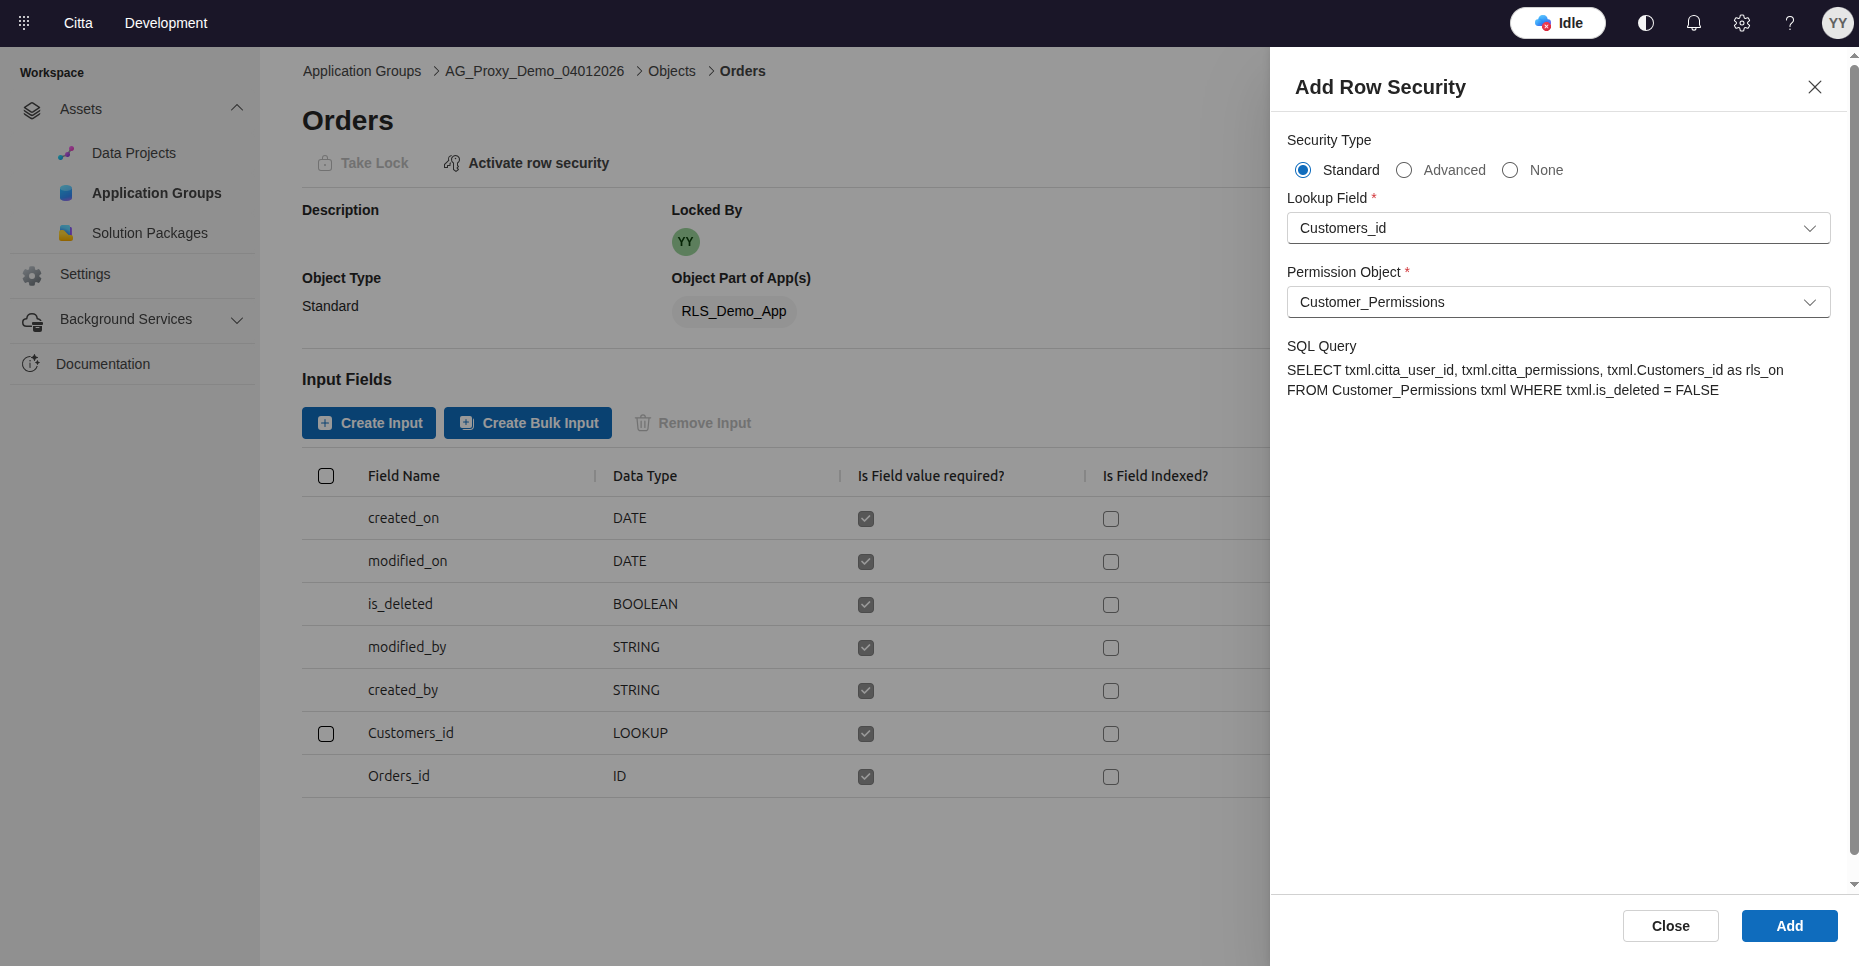Expand the Background Services section
Screen dimensions: 1859x966
click(x=237, y=320)
